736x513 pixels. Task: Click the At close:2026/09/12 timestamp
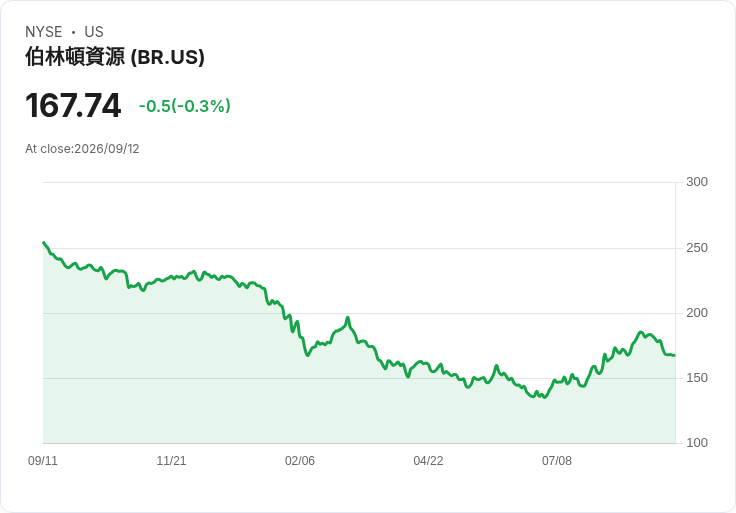(x=82, y=149)
